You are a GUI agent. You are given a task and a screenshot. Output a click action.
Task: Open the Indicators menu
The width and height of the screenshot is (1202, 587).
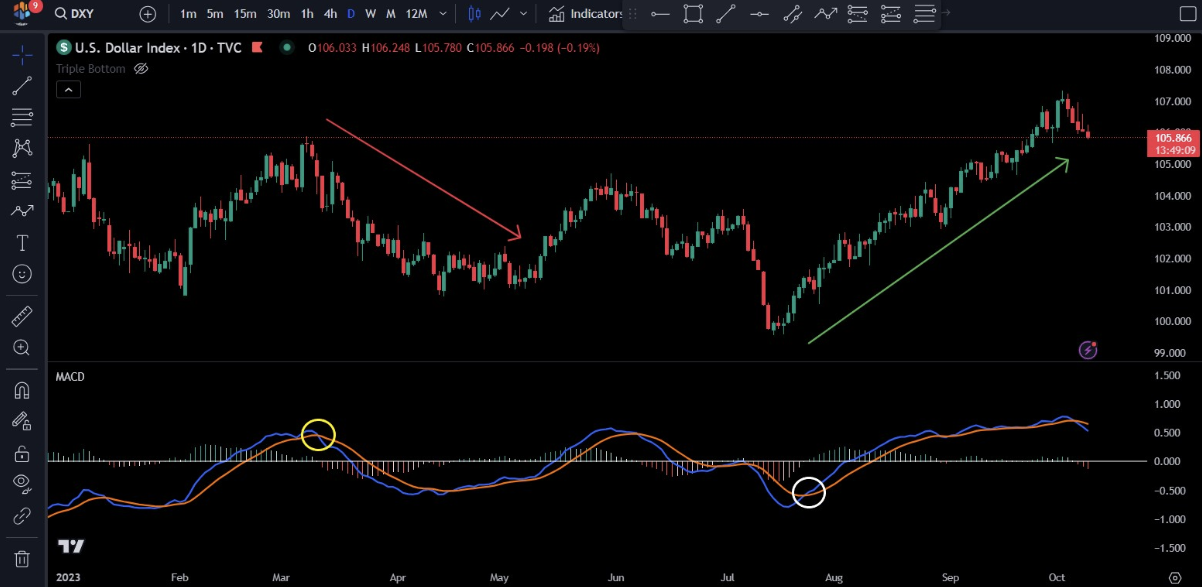tap(586, 14)
